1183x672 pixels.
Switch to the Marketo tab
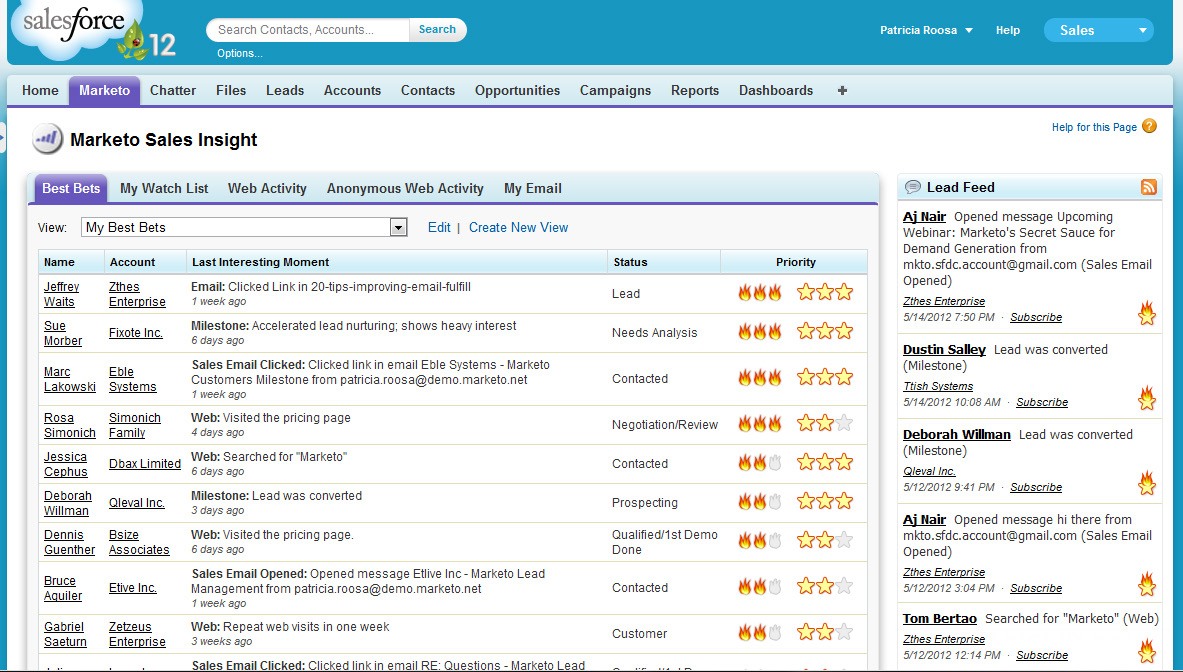(104, 91)
